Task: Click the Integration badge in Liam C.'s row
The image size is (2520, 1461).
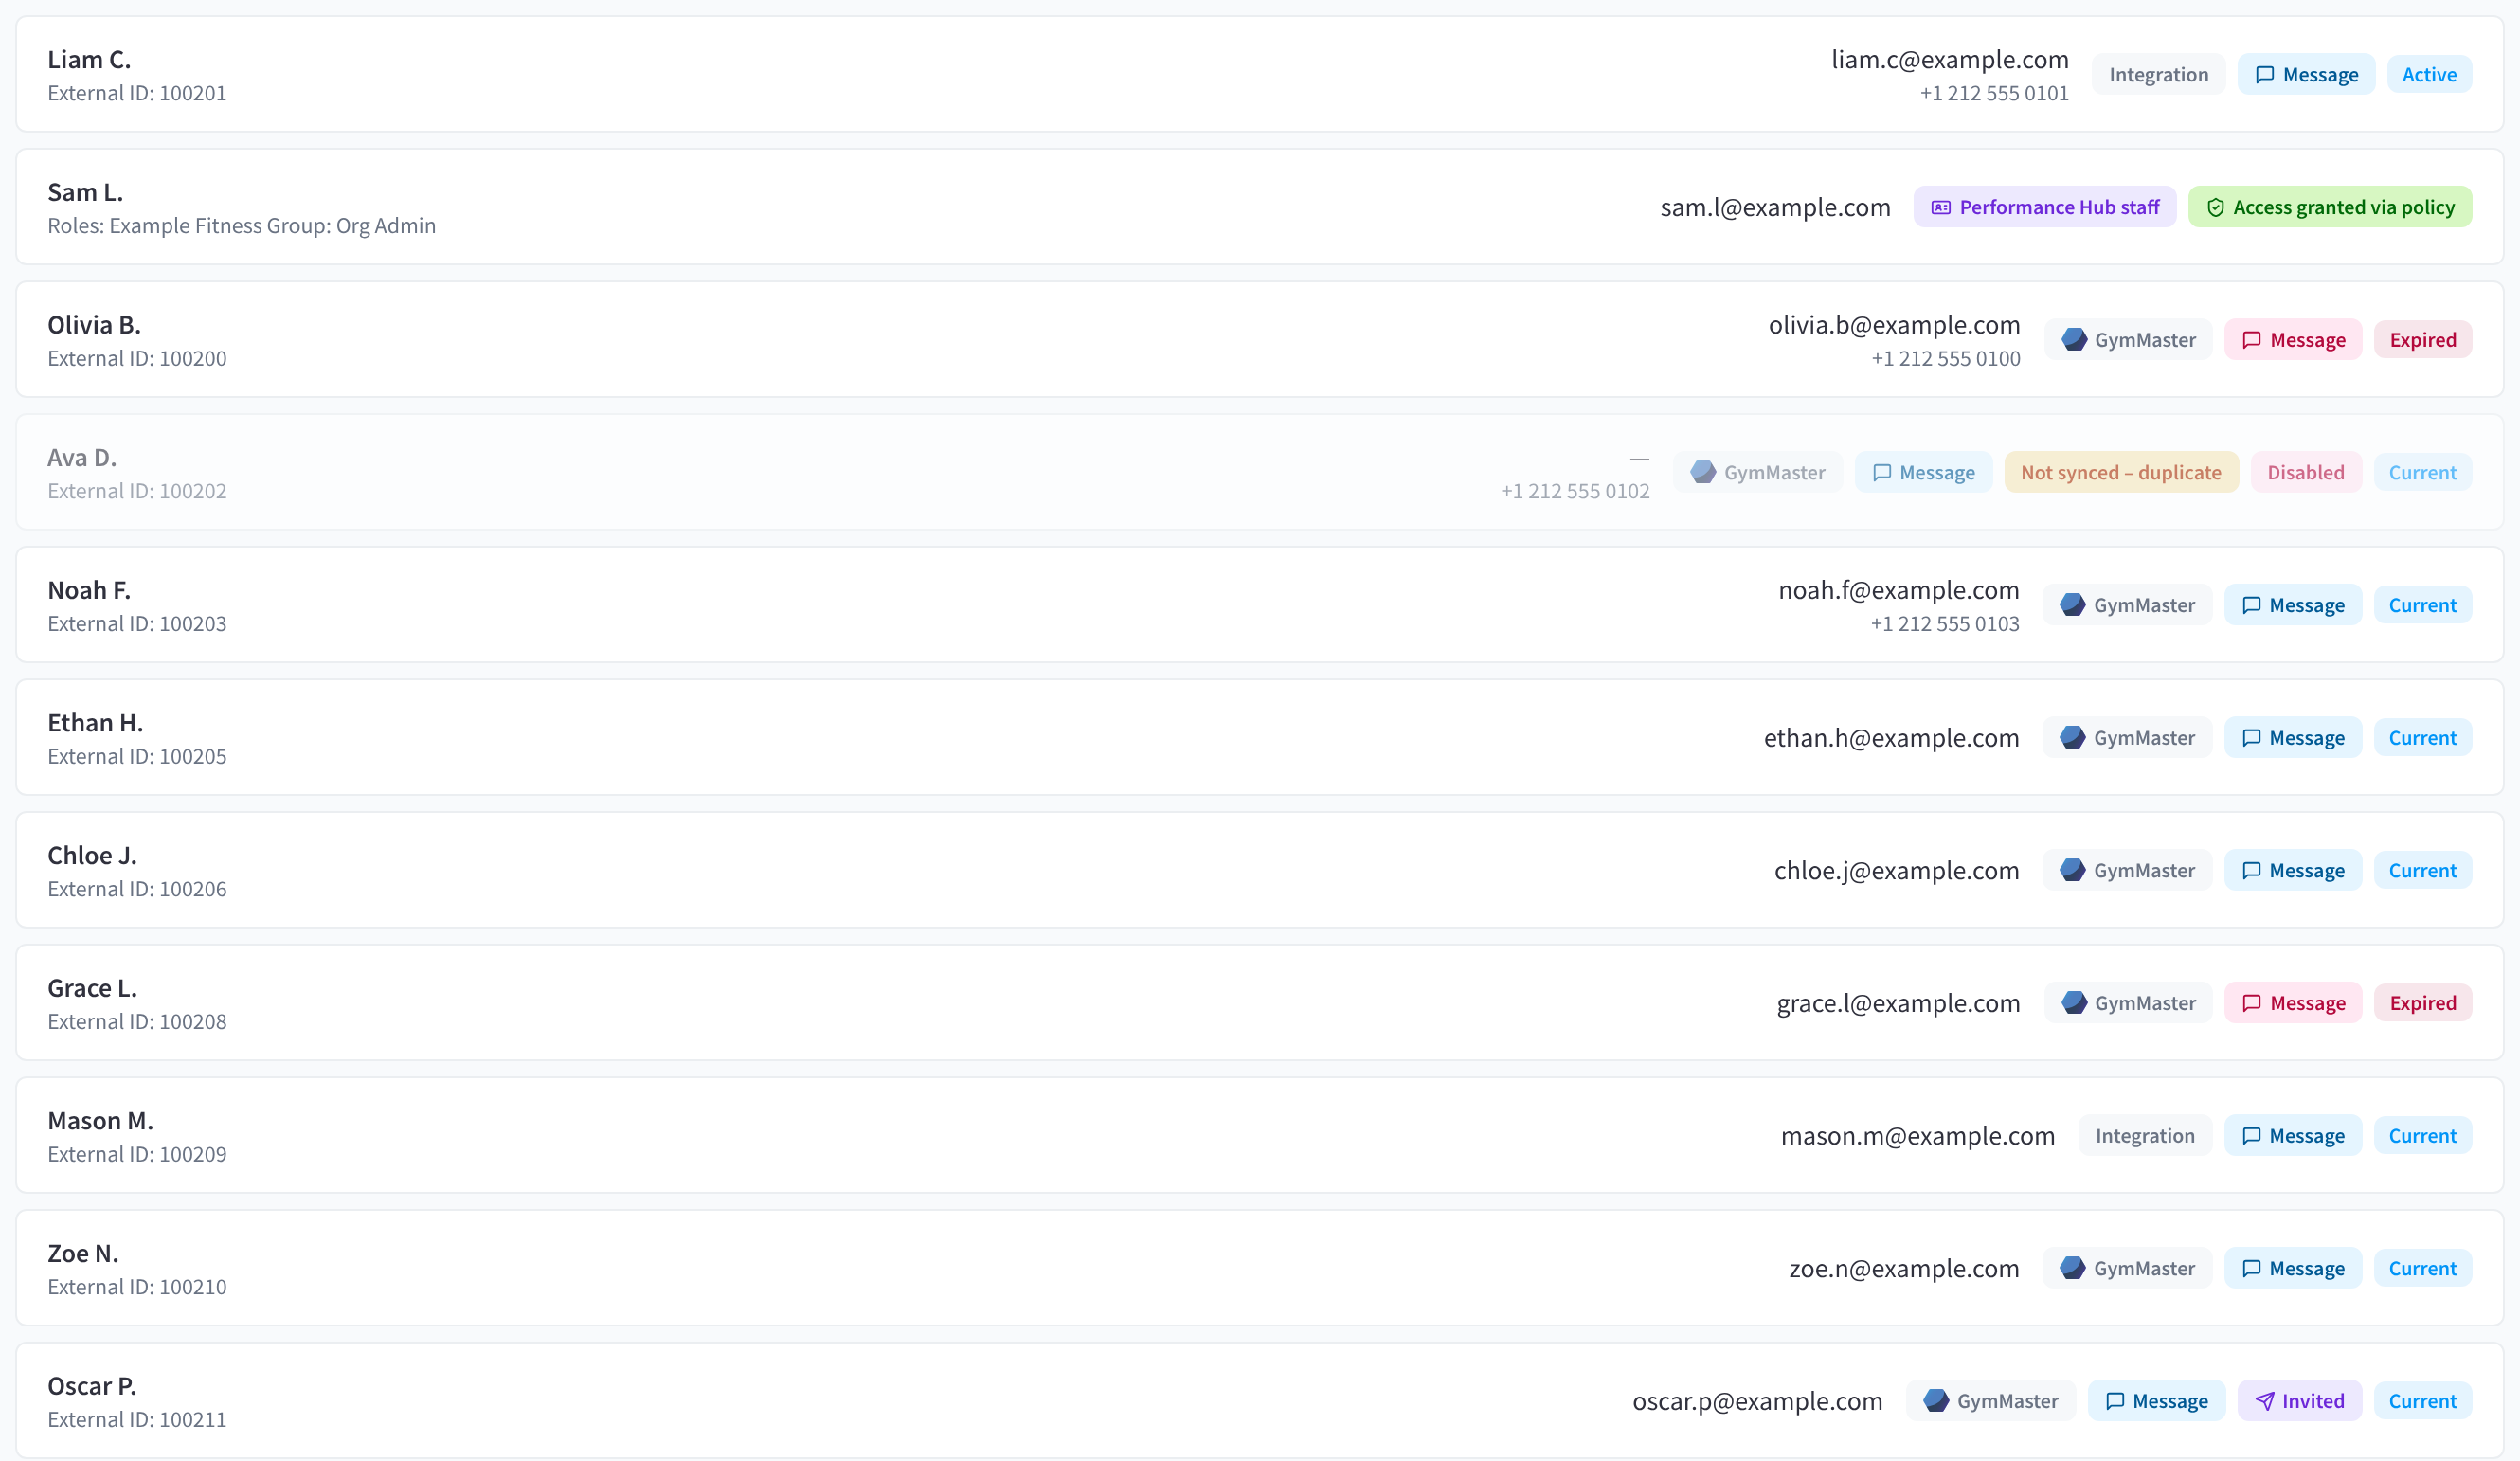Action: click(2158, 75)
